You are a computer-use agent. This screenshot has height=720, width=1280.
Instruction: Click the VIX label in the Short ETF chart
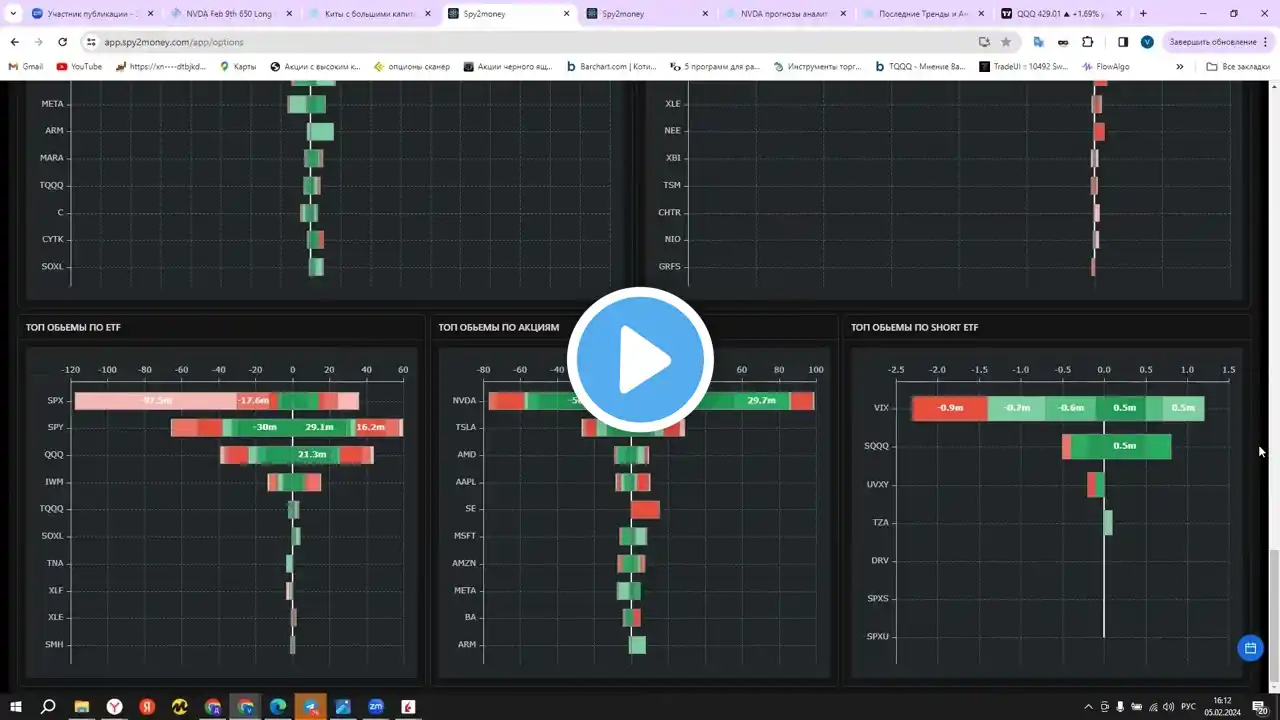coord(881,408)
